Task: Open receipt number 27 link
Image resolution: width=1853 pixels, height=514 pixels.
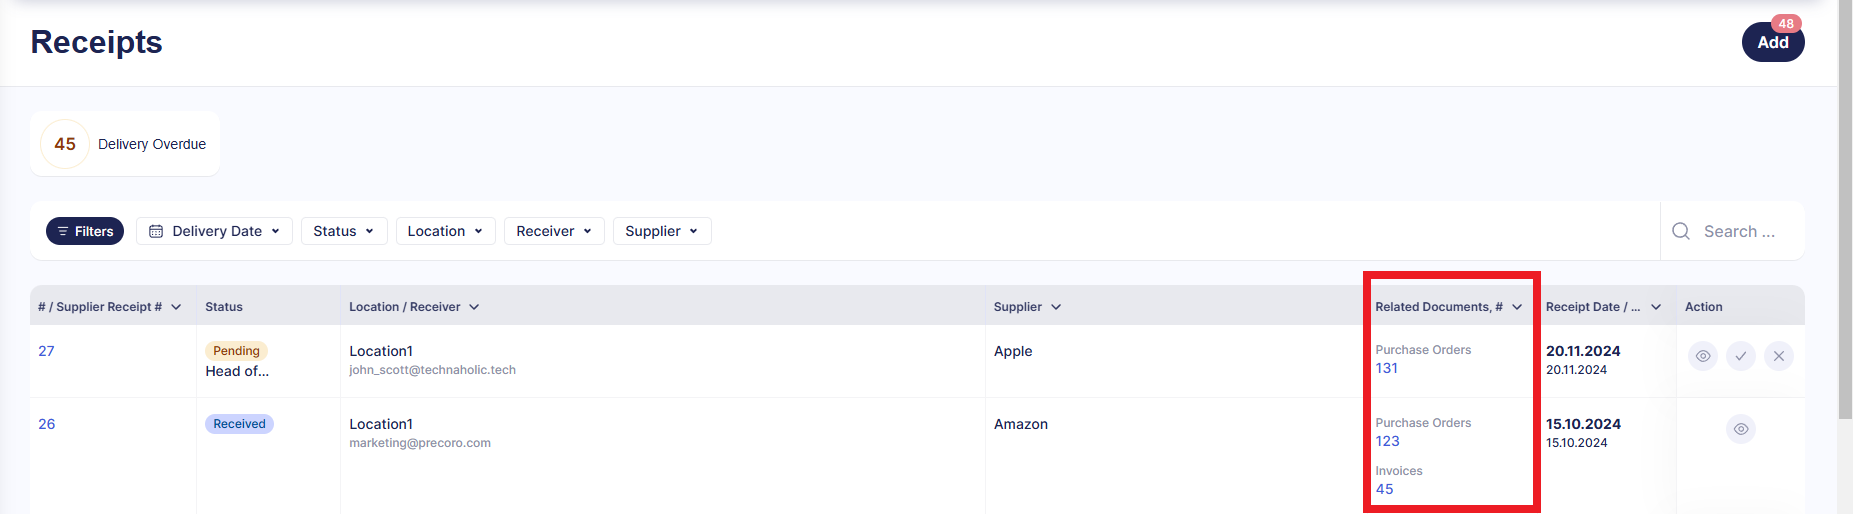Action: pyautogui.click(x=47, y=351)
